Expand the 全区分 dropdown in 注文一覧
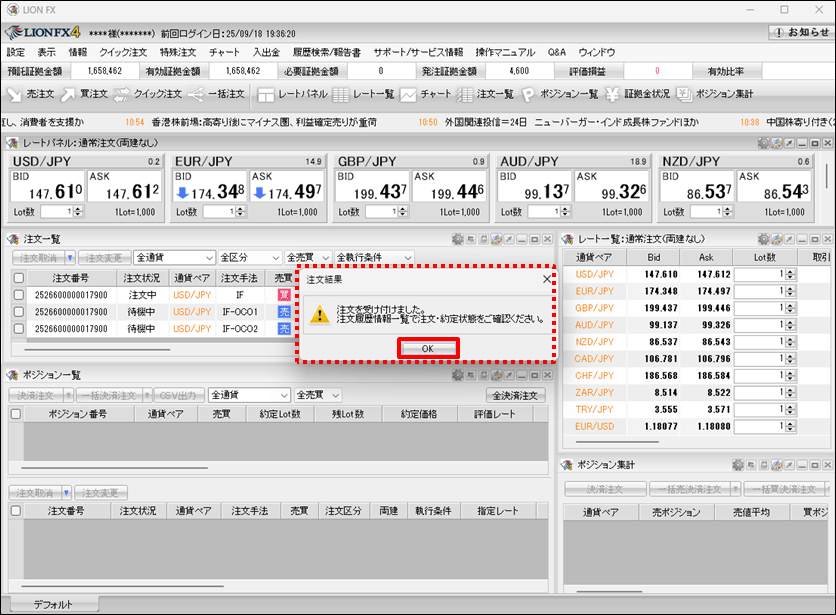 (248, 257)
